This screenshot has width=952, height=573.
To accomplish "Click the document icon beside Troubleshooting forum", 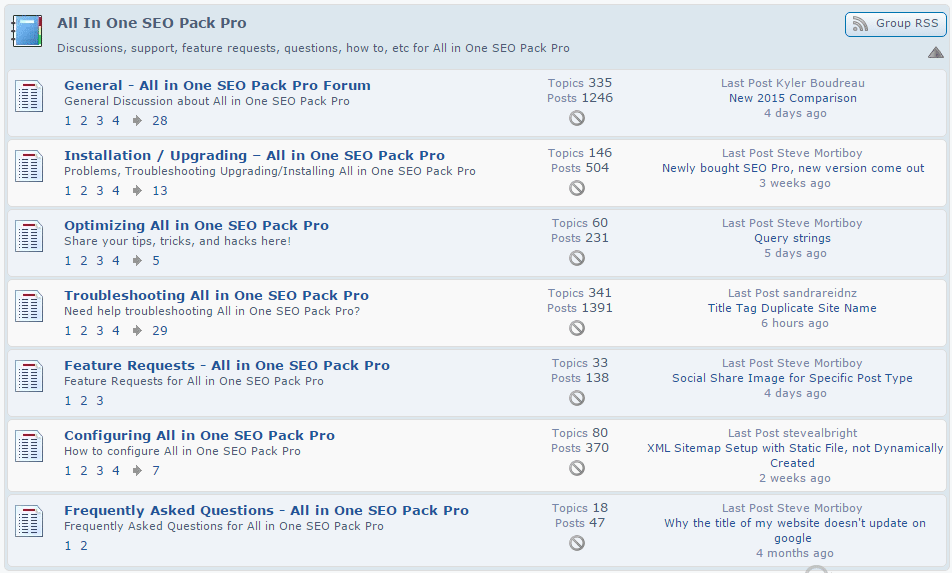I will coord(29,306).
